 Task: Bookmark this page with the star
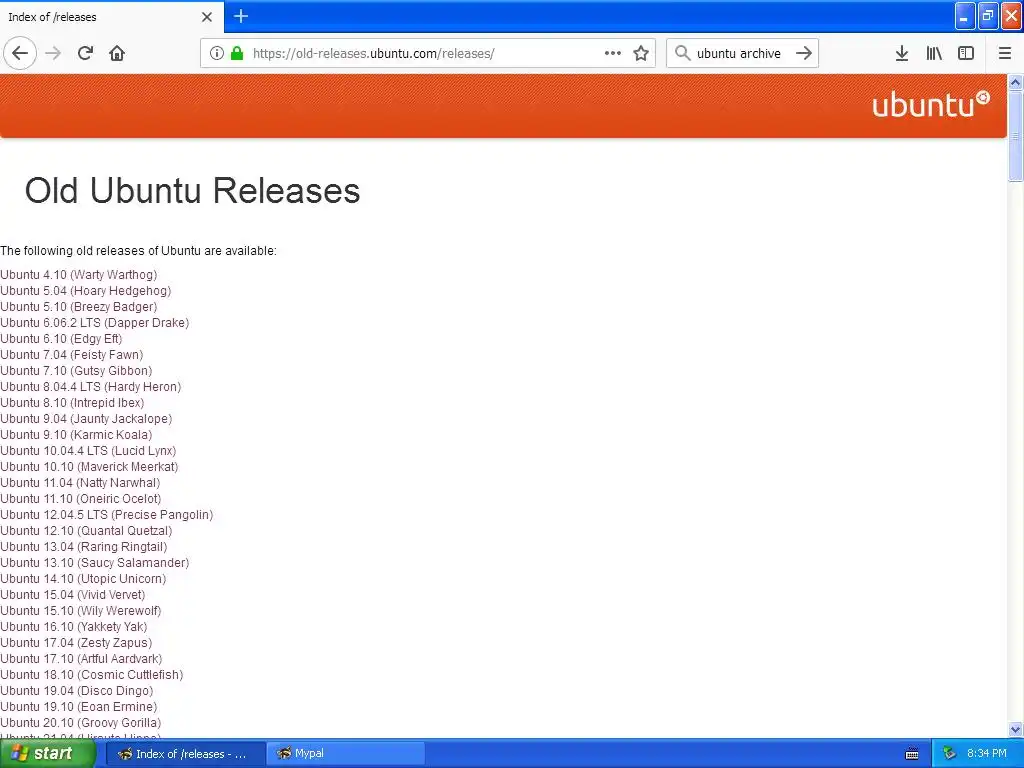641,53
